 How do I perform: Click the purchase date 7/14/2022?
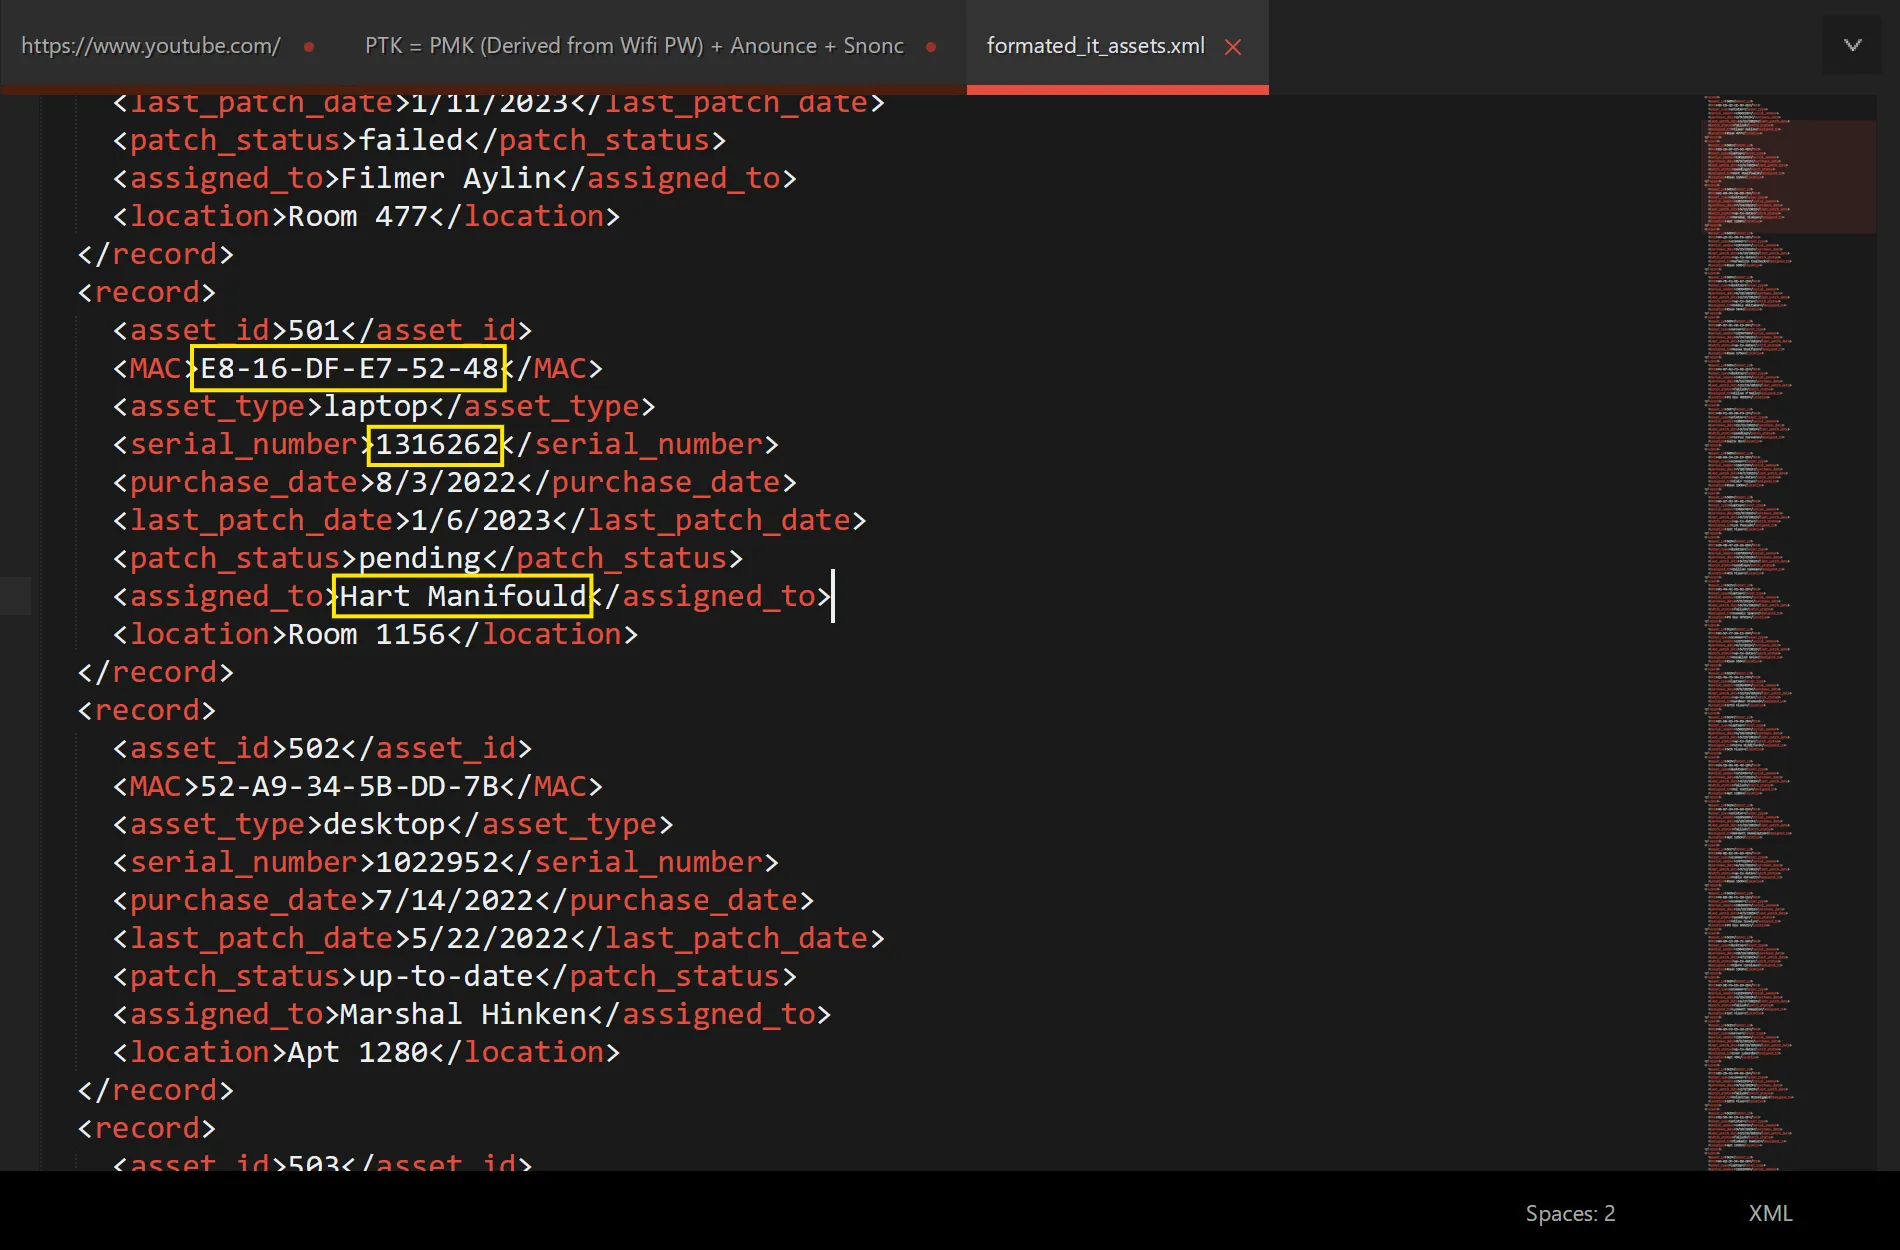(454, 901)
